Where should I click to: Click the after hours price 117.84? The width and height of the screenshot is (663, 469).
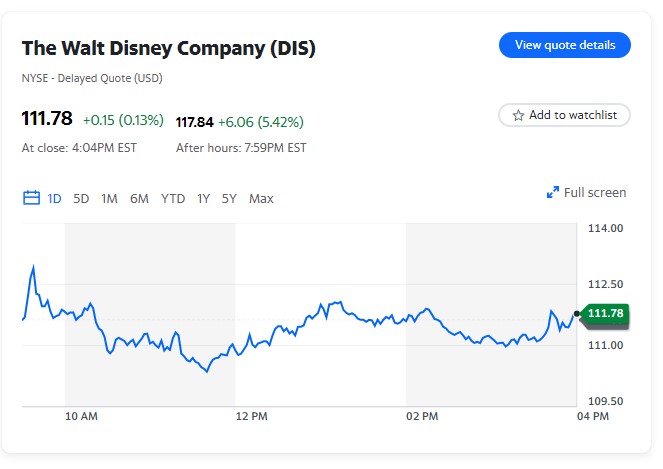coord(195,122)
